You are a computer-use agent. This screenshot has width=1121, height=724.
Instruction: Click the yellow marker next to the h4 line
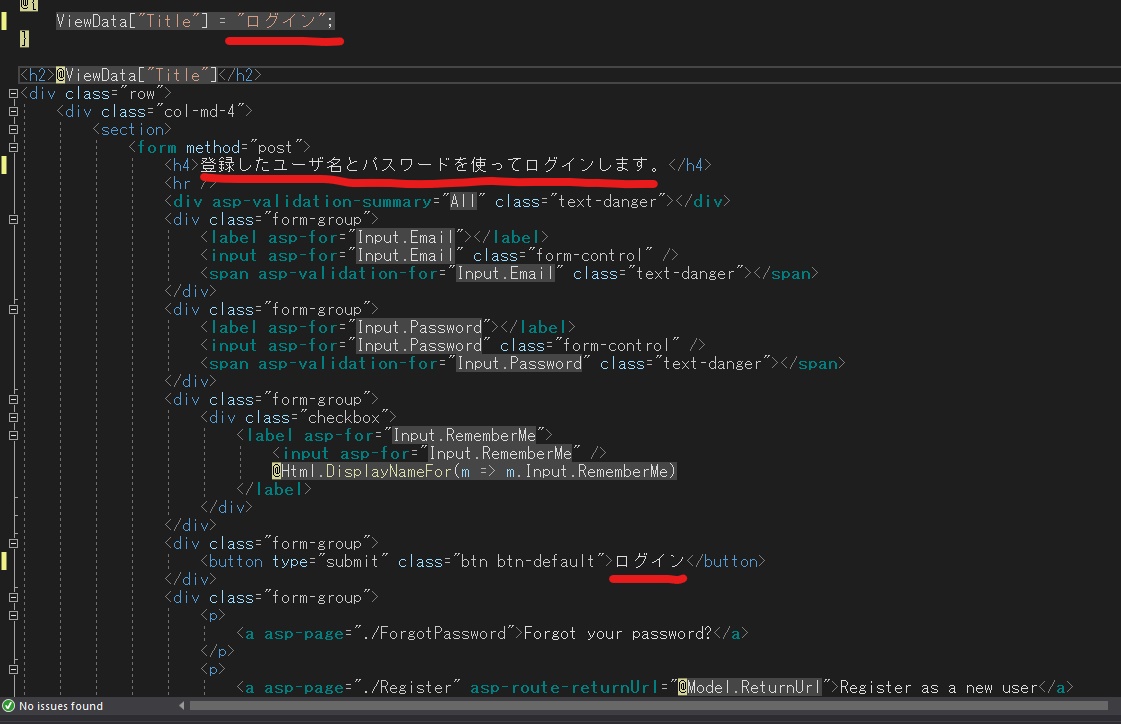tap(6, 164)
